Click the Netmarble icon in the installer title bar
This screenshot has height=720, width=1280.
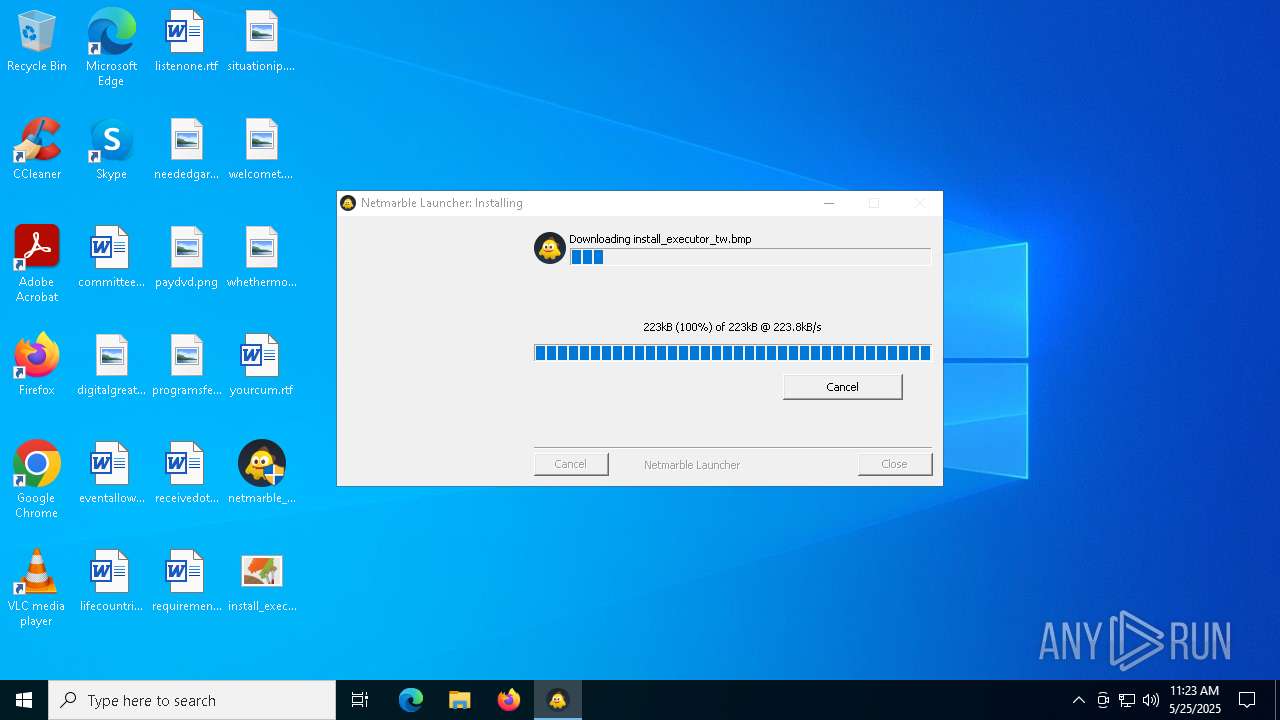[x=348, y=203]
